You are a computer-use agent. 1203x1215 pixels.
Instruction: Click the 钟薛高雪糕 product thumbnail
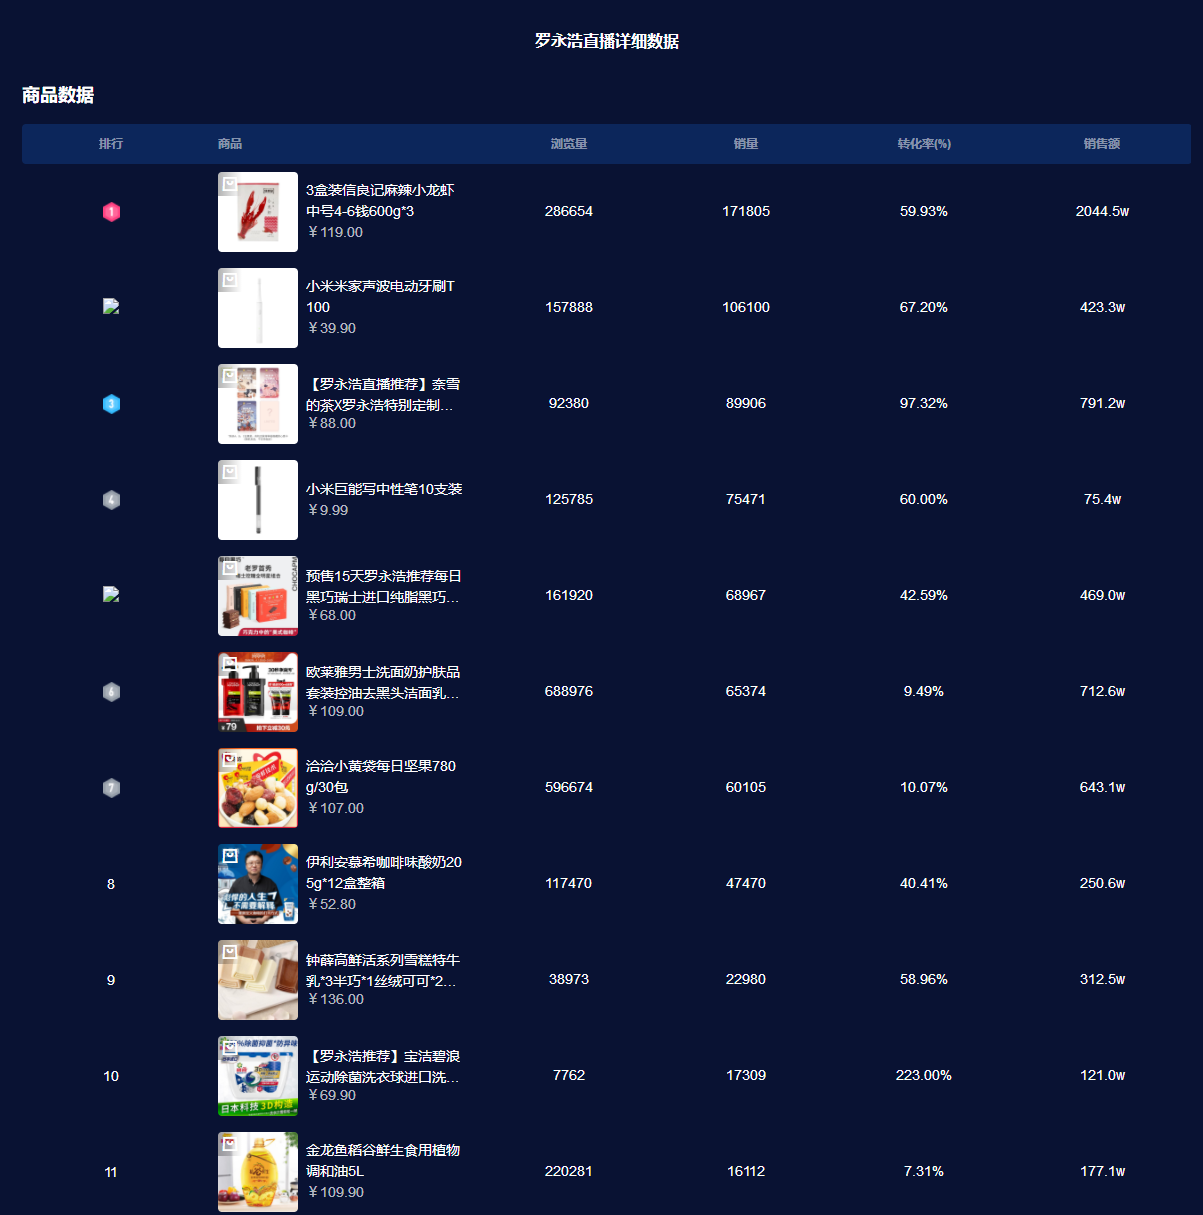pos(258,980)
